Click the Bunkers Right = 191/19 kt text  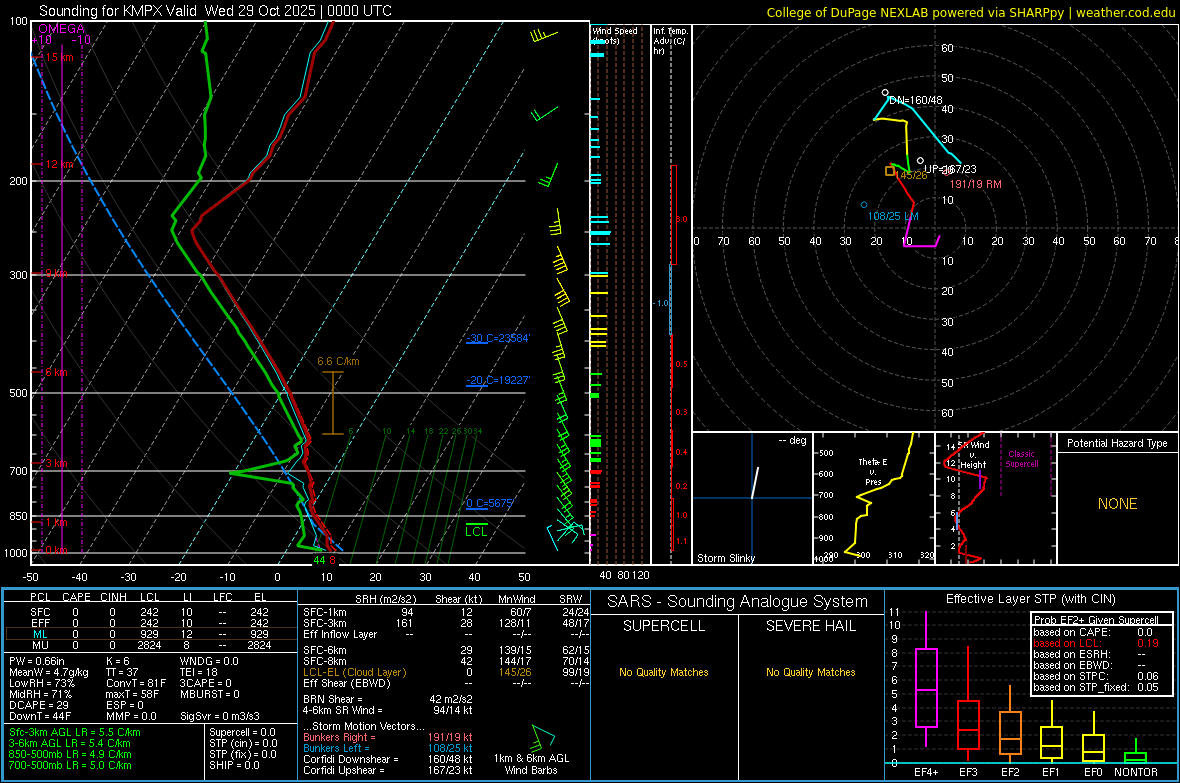tap(388, 737)
